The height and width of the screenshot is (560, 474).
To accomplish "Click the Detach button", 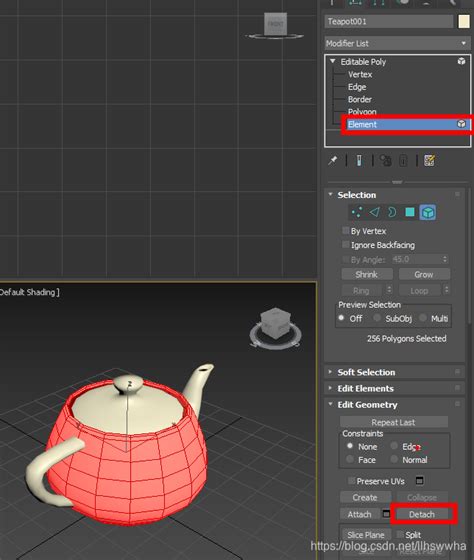I will pos(421,514).
